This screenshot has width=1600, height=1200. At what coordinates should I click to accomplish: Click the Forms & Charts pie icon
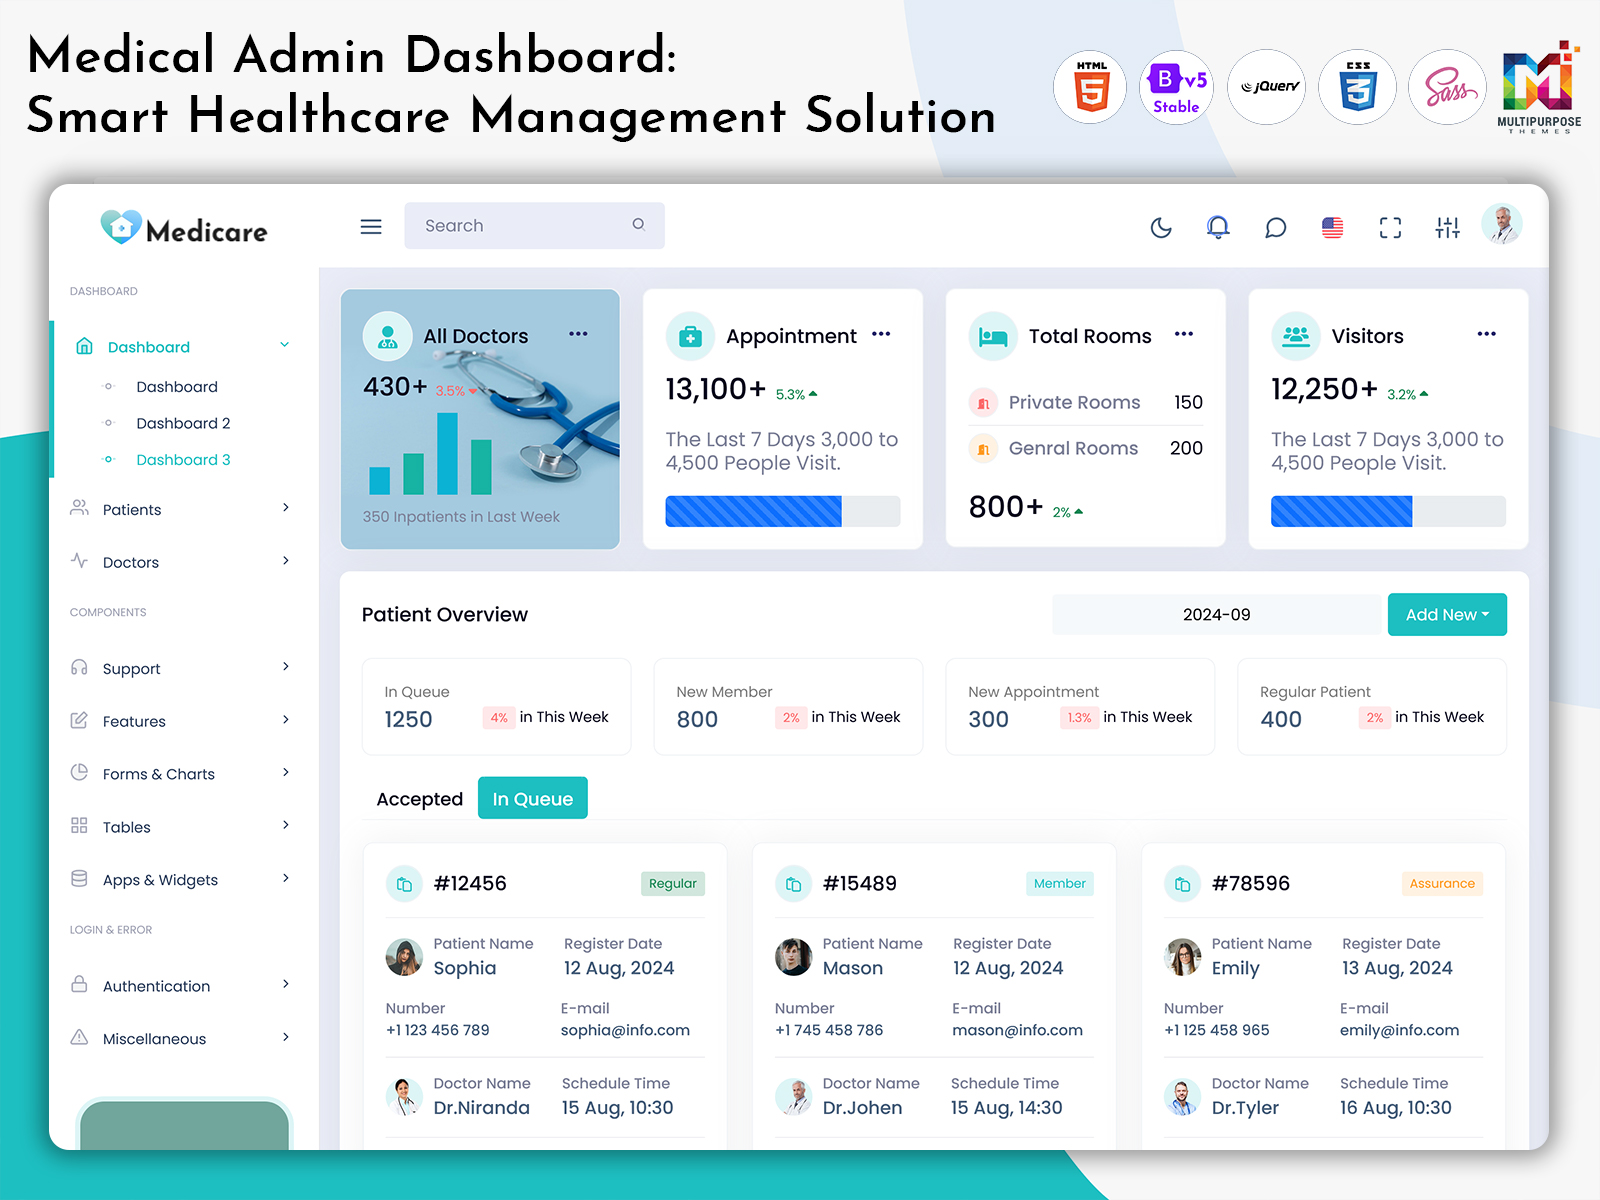tap(79, 772)
